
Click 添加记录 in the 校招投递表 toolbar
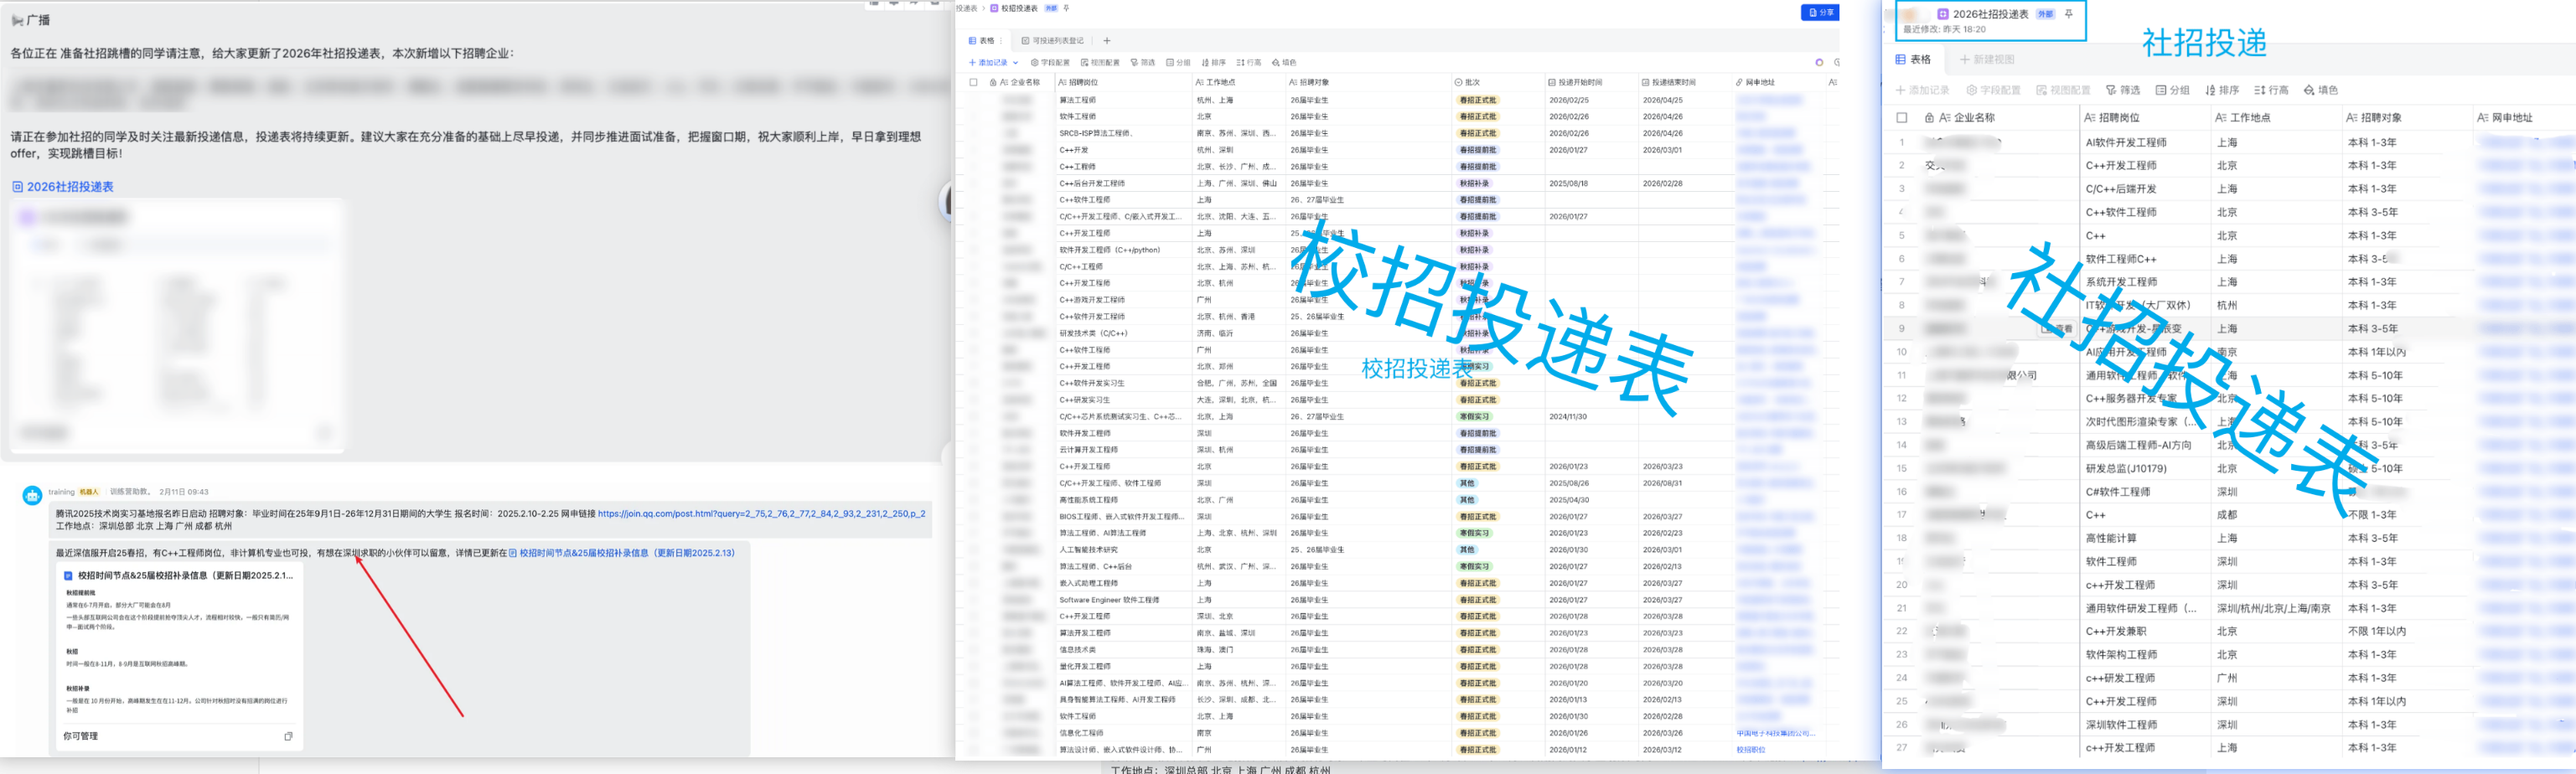tap(988, 62)
